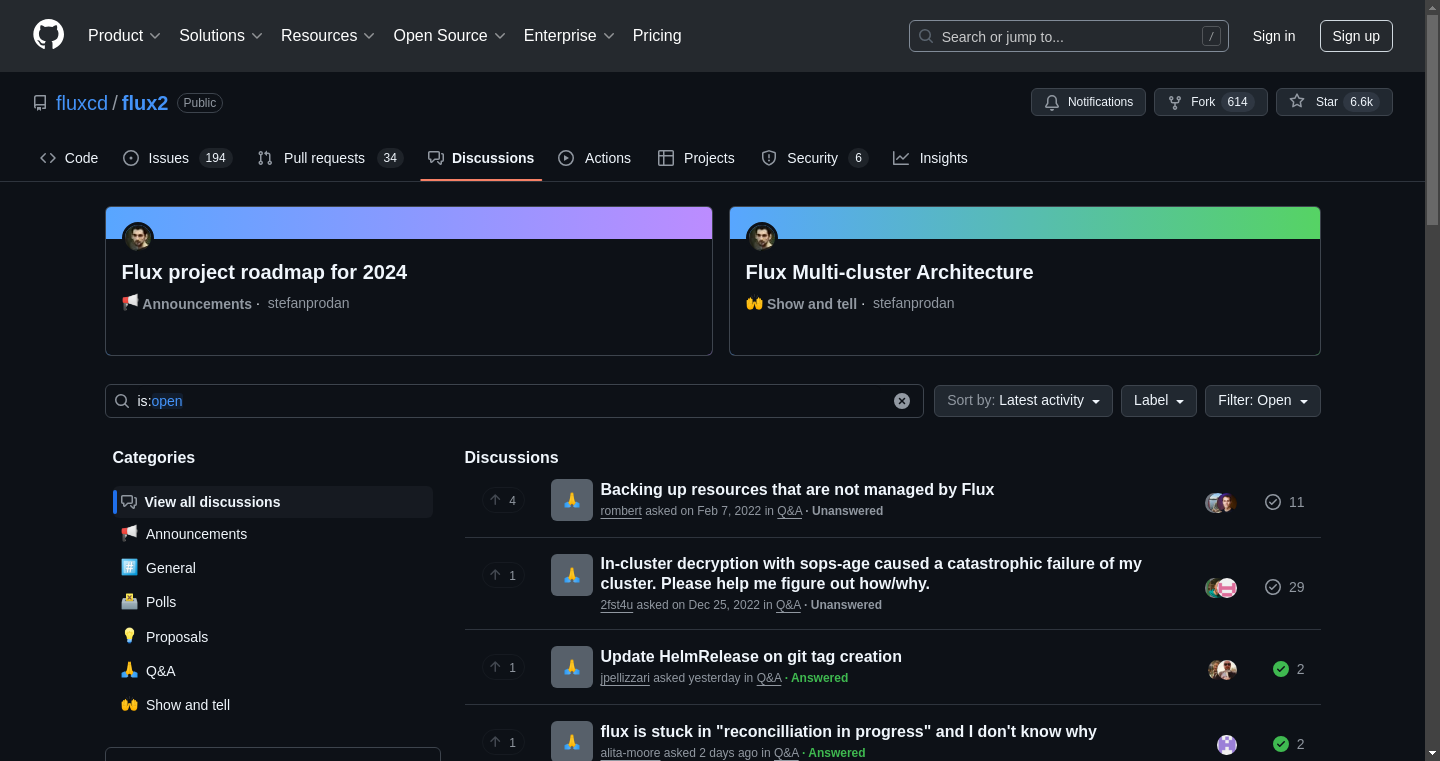Open 'Flux Multi-cluster Architecture' discussion
Screen dimensions: 1440x761
click(x=889, y=272)
